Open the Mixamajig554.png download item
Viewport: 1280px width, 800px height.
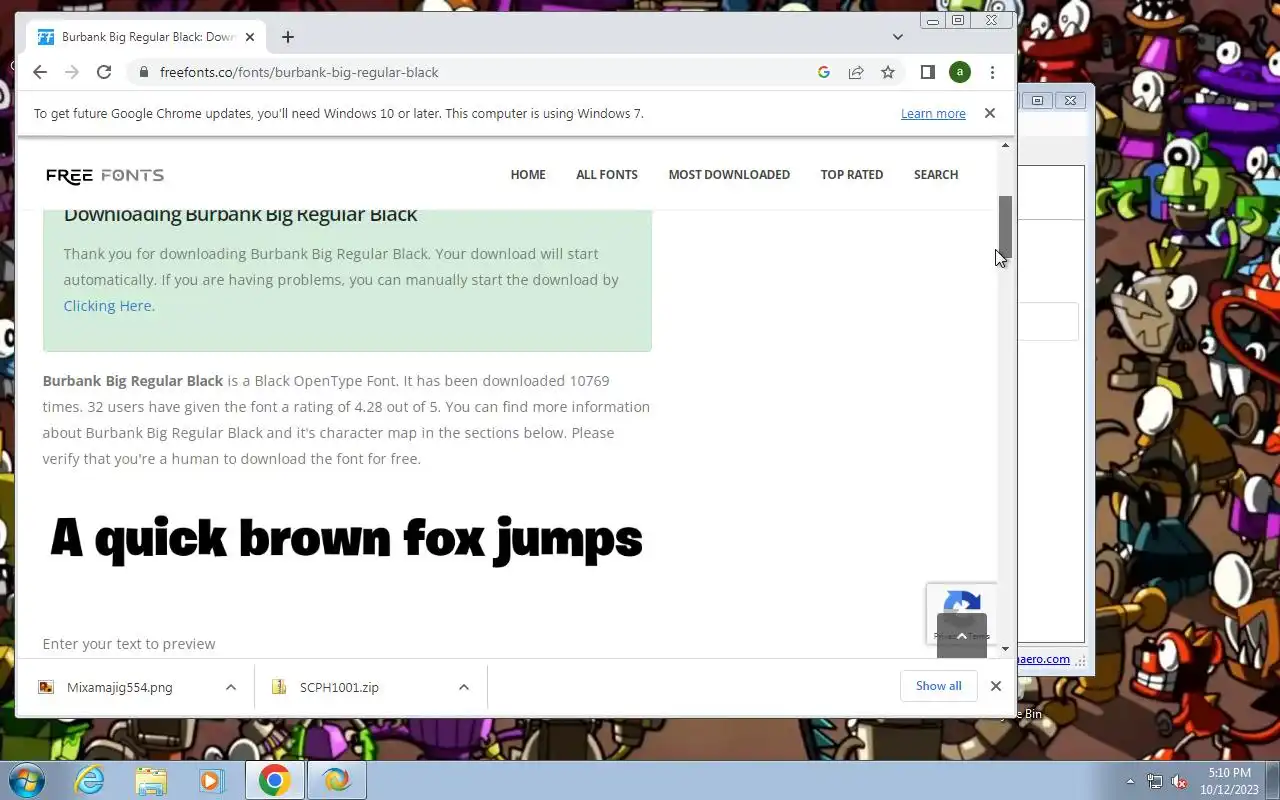point(120,687)
